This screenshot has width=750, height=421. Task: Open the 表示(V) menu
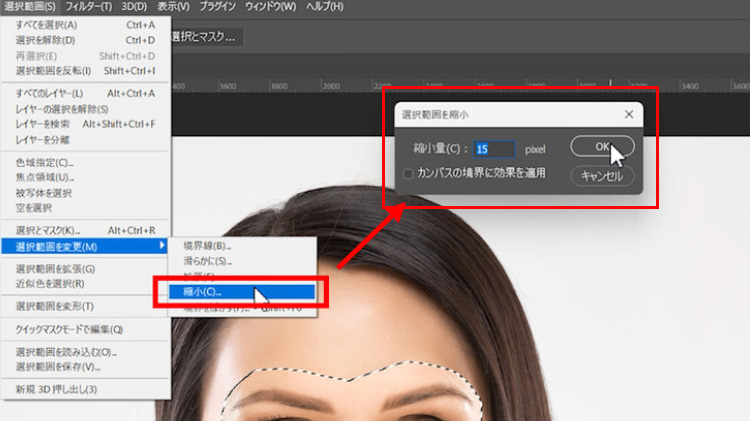pyautogui.click(x=177, y=7)
